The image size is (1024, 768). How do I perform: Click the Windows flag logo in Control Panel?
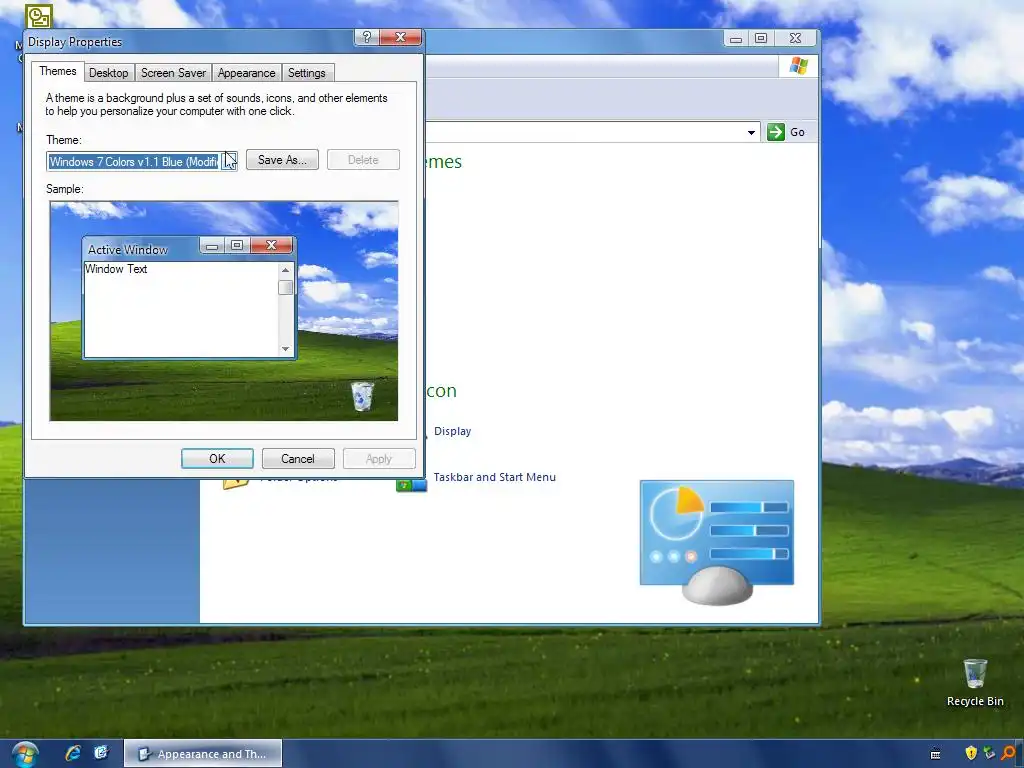coord(799,66)
